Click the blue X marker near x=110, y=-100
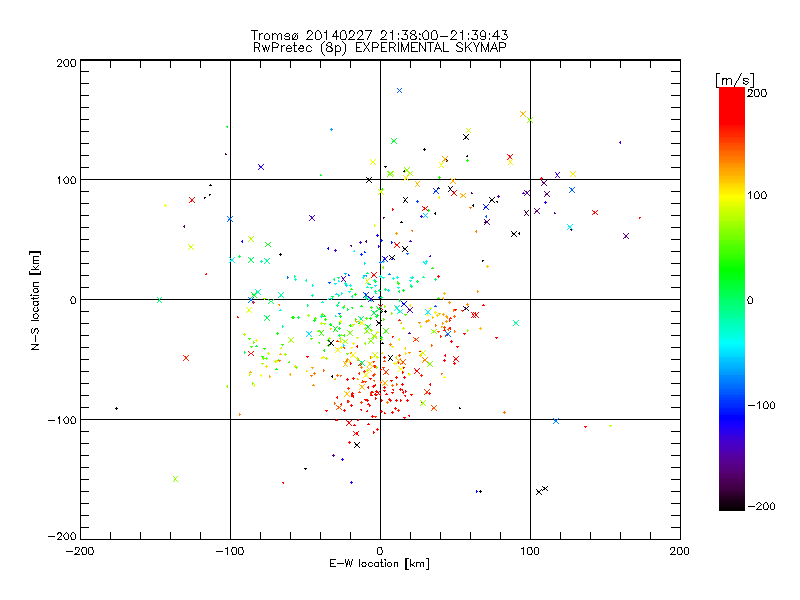 [556, 421]
